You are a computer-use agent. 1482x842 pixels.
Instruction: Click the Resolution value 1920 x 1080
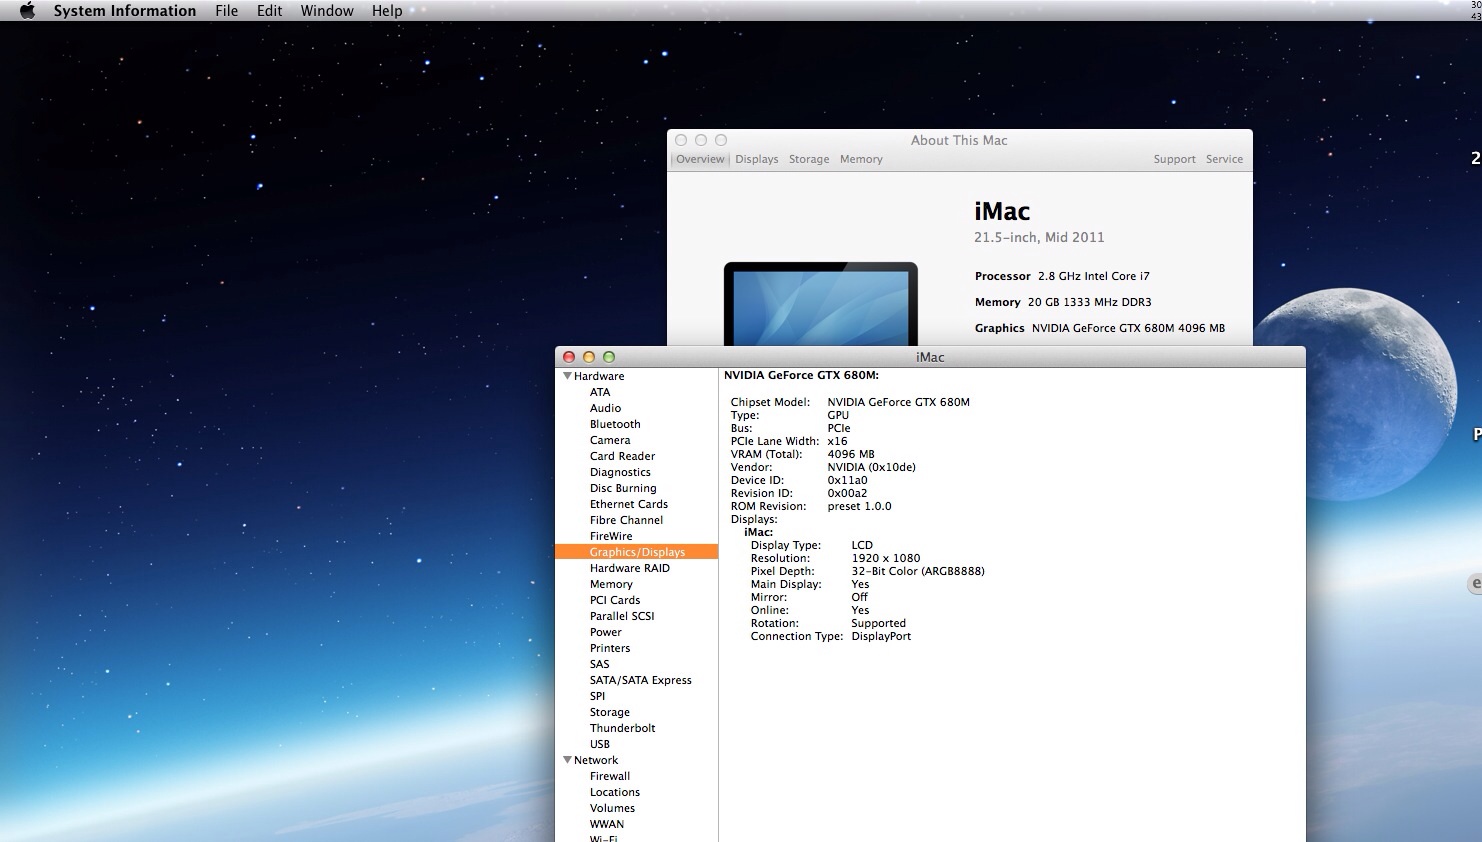point(886,558)
